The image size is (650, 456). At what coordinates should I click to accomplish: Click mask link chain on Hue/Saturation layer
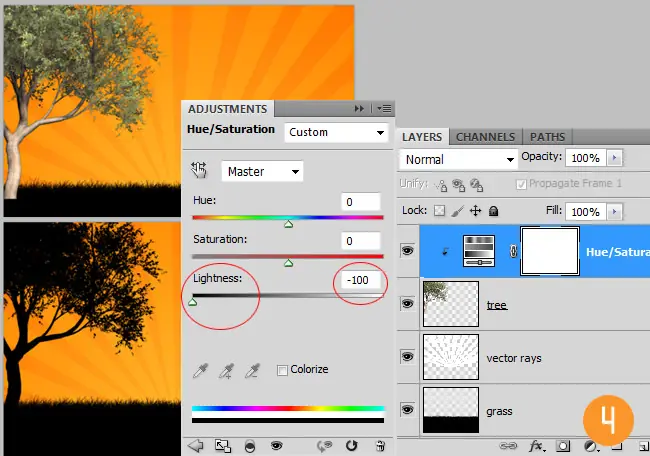click(x=513, y=251)
